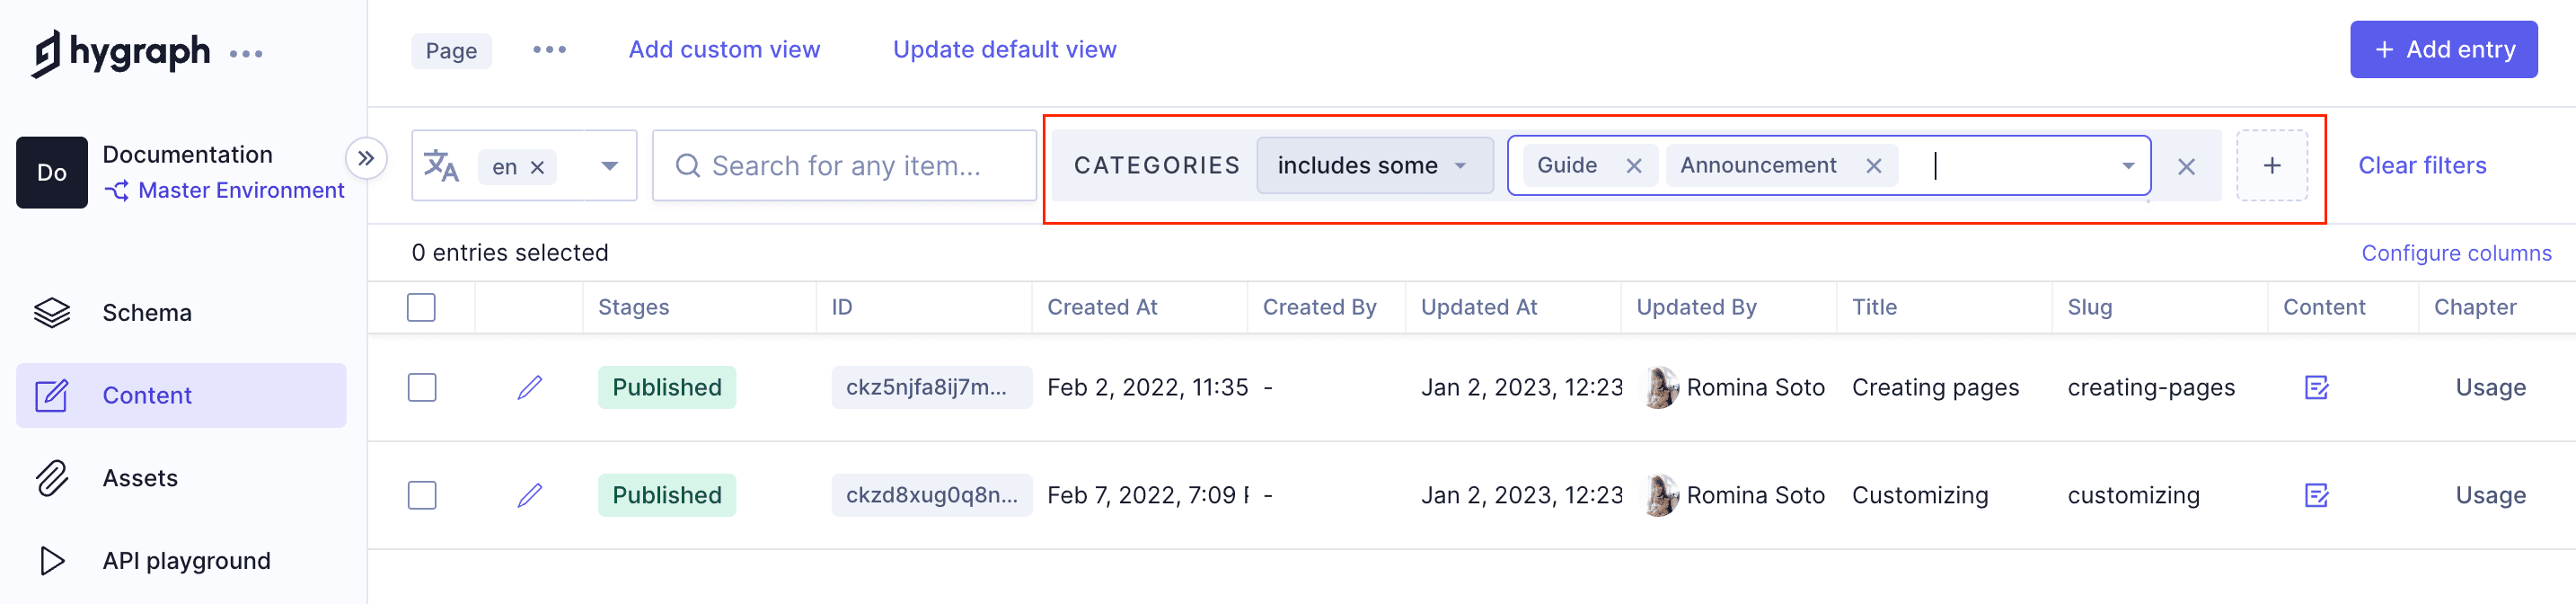The height and width of the screenshot is (604, 2576).
Task: Open the Schema section icon in sidebar
Action: pos(52,312)
